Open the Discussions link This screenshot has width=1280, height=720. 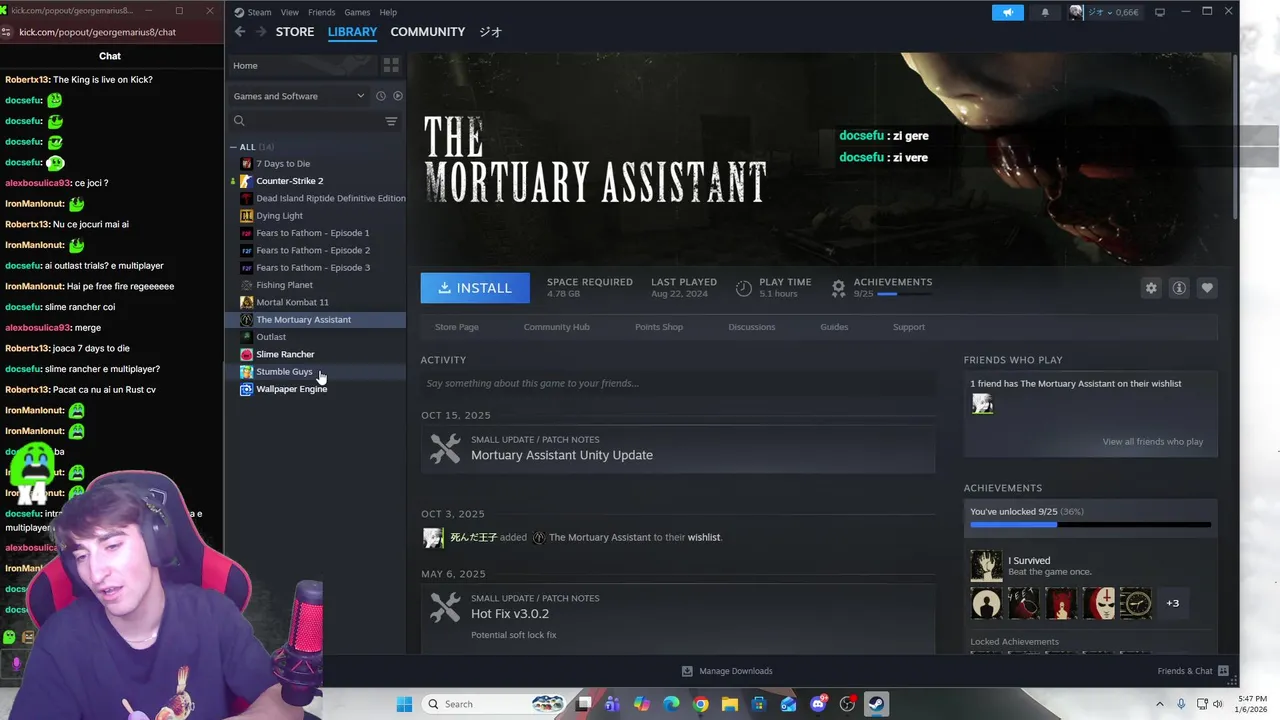[751, 327]
